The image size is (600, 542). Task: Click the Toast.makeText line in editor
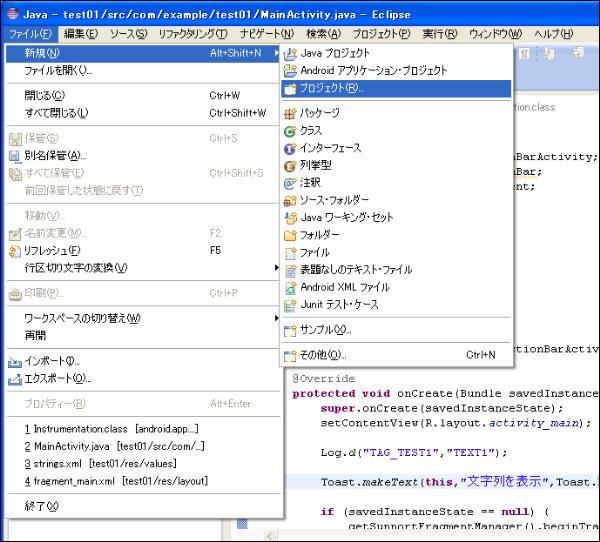pos(460,482)
